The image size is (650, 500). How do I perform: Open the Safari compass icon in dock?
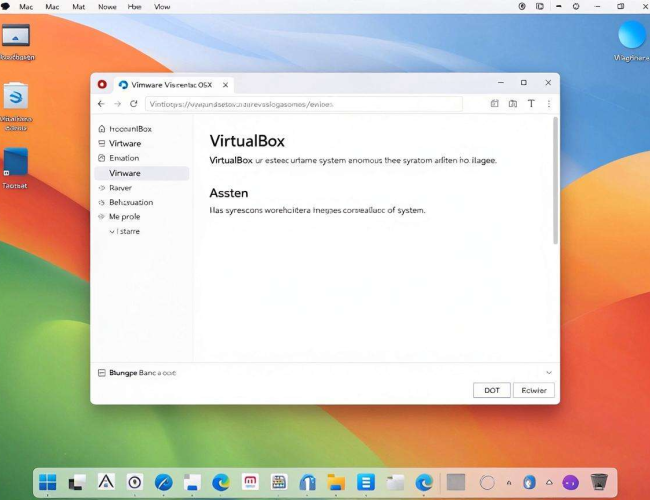(x=164, y=483)
